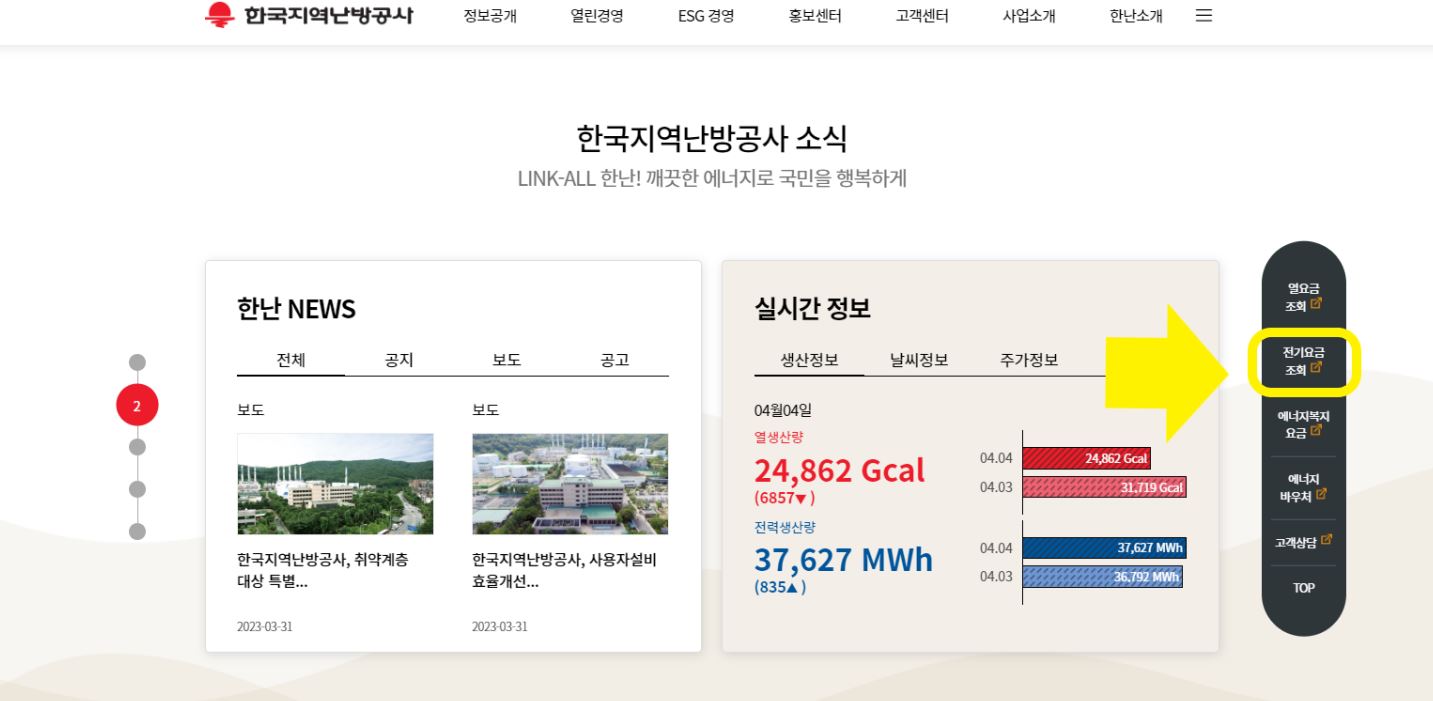The image size is (1433, 701).
Task: Click pink 04.03 31,719 Gcal bar
Action: point(1104,487)
